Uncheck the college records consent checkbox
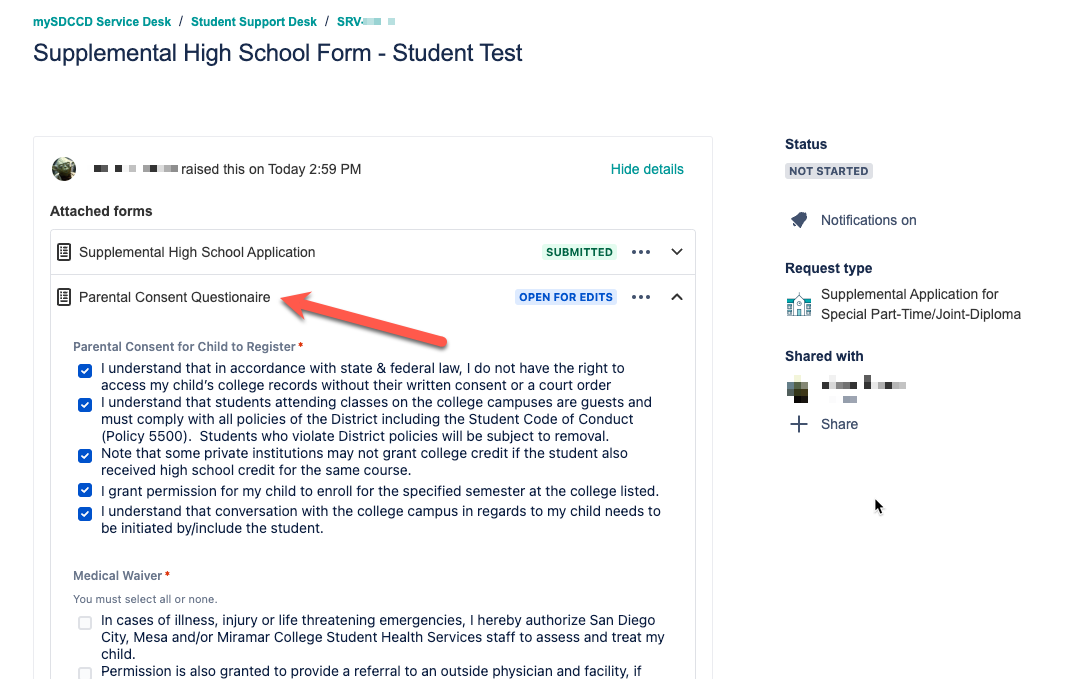Image resolution: width=1065 pixels, height=679 pixels. coord(85,371)
